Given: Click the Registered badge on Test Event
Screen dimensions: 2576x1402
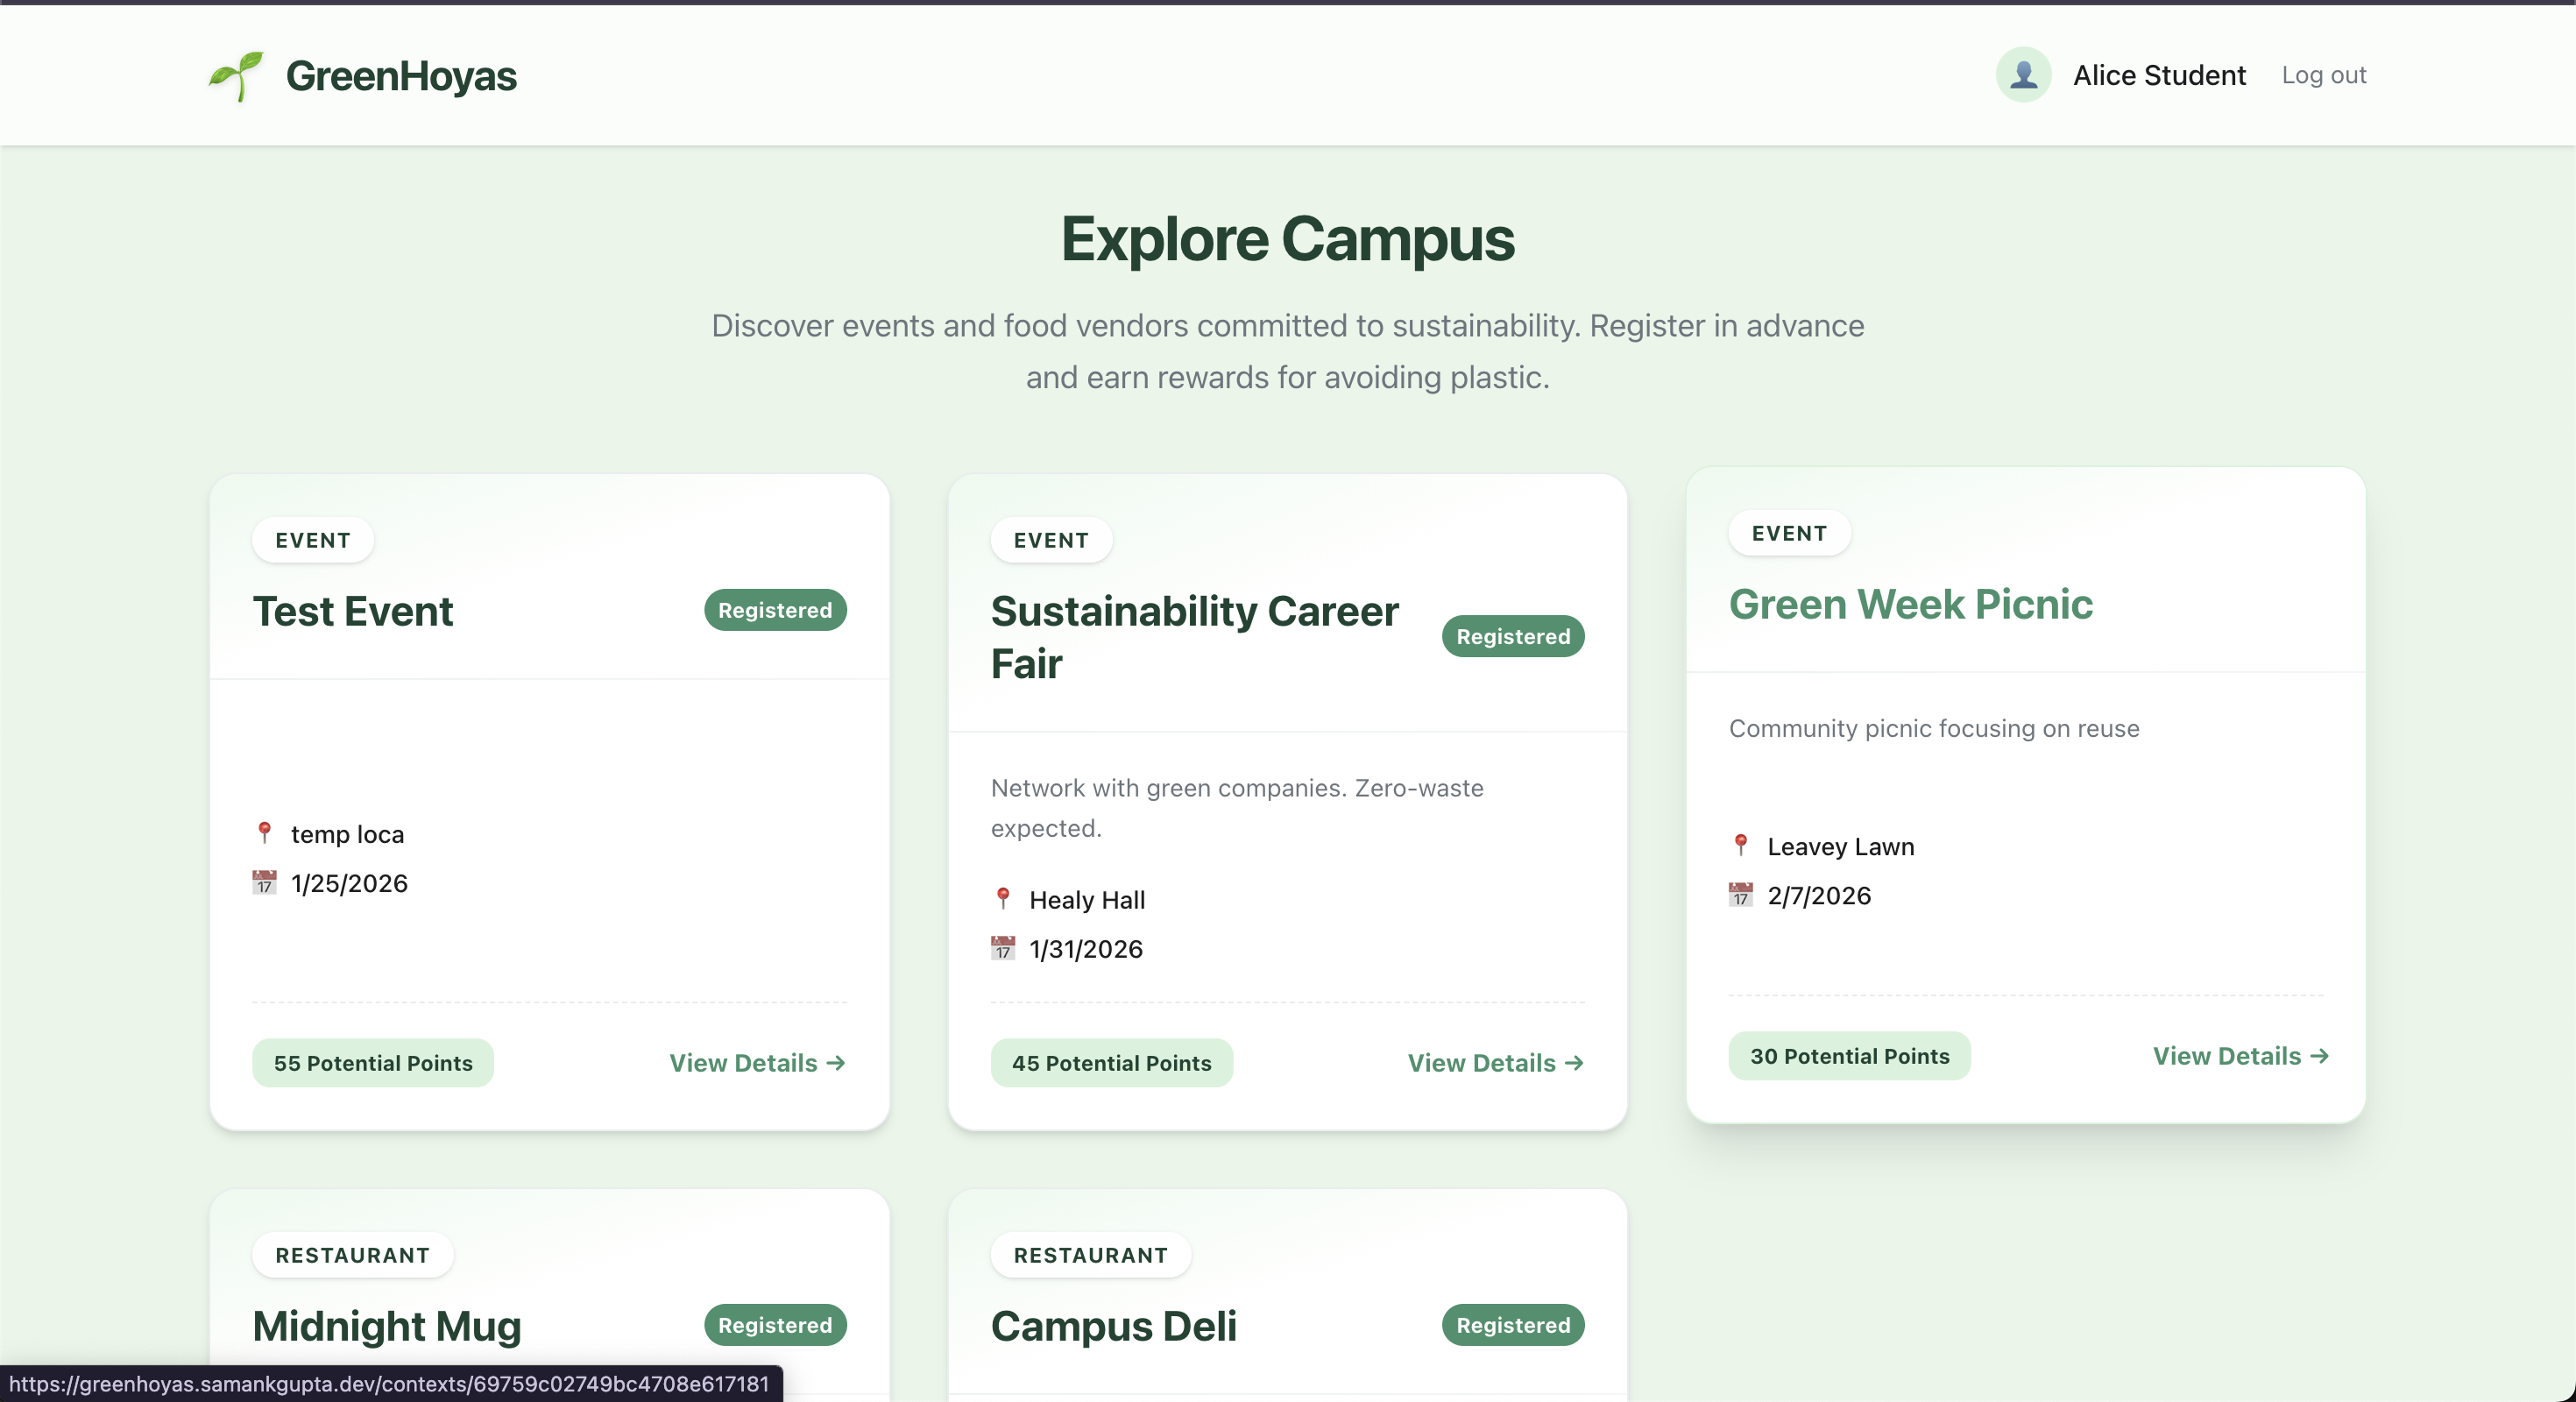Looking at the screenshot, I should tap(775, 610).
